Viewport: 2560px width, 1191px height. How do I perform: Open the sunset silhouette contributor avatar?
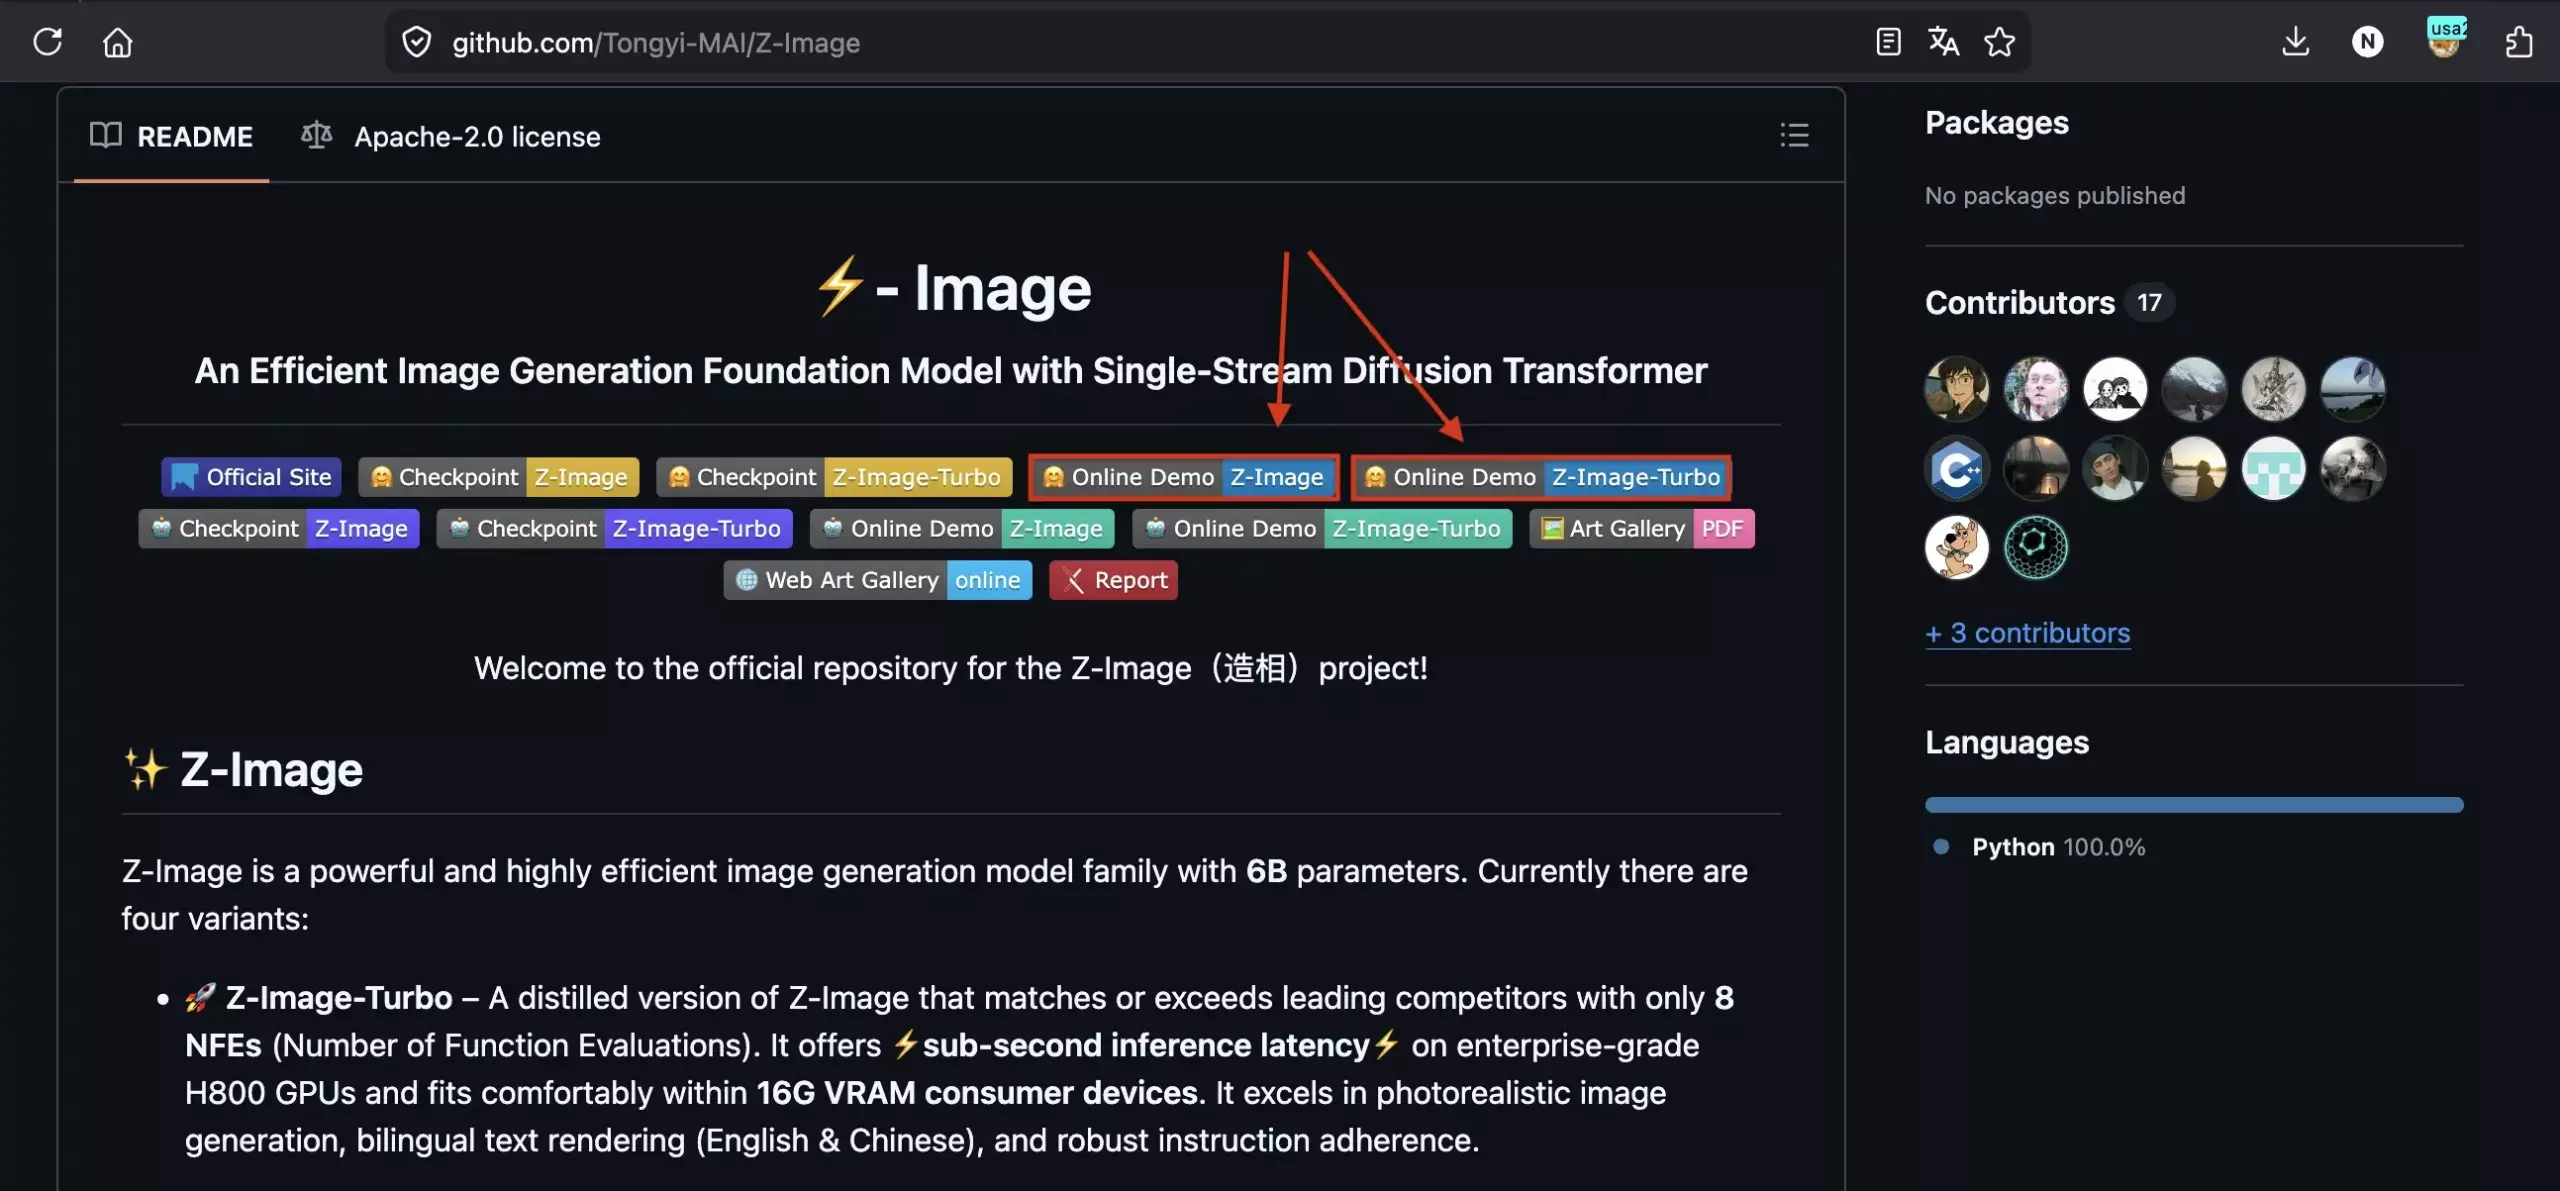pos(2194,468)
